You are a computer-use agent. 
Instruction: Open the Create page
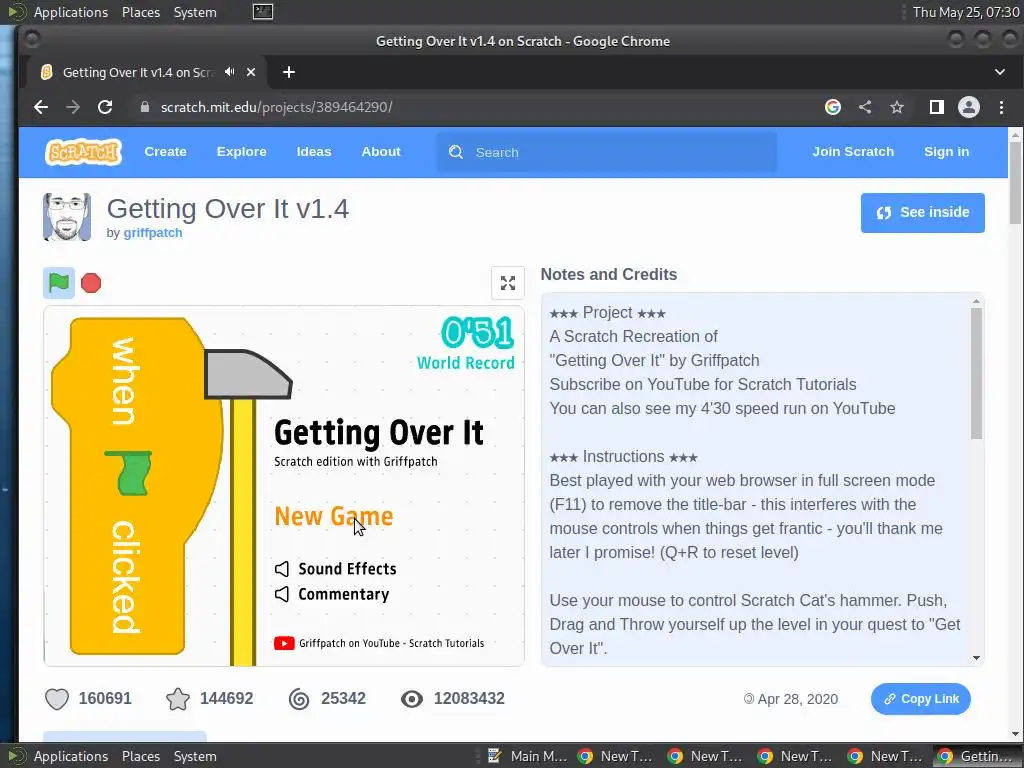(165, 152)
